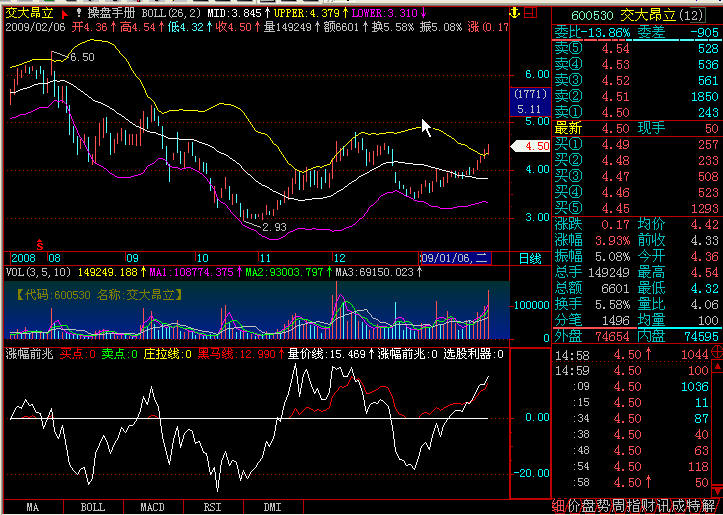Click the yellow anchor icon above the chart
The width and height of the screenshot is (723, 515).
pos(516,12)
